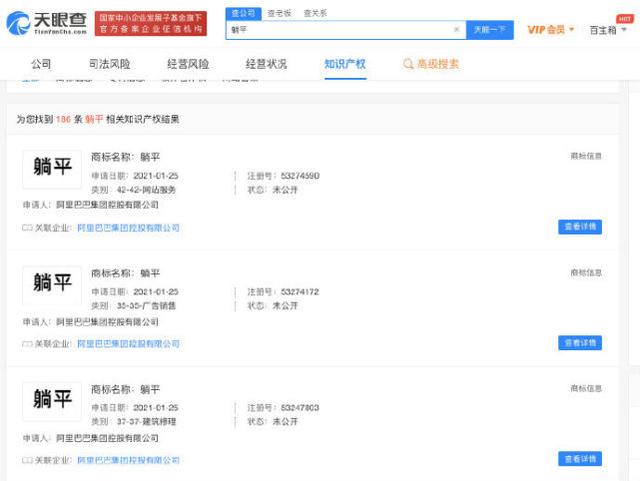Click the related-company icon in the 建筑修理 entry

pos(27,460)
